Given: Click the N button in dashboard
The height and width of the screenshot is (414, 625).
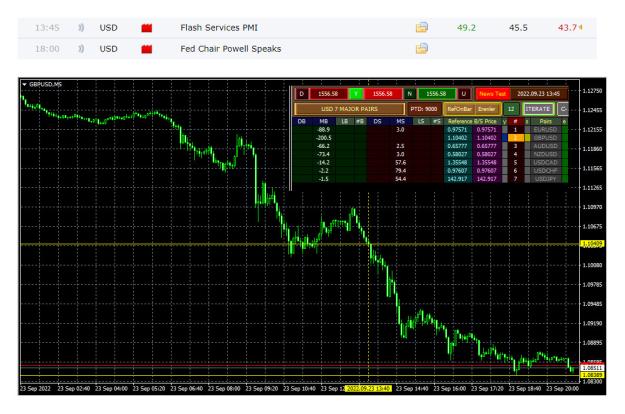Looking at the screenshot, I should pos(409,94).
